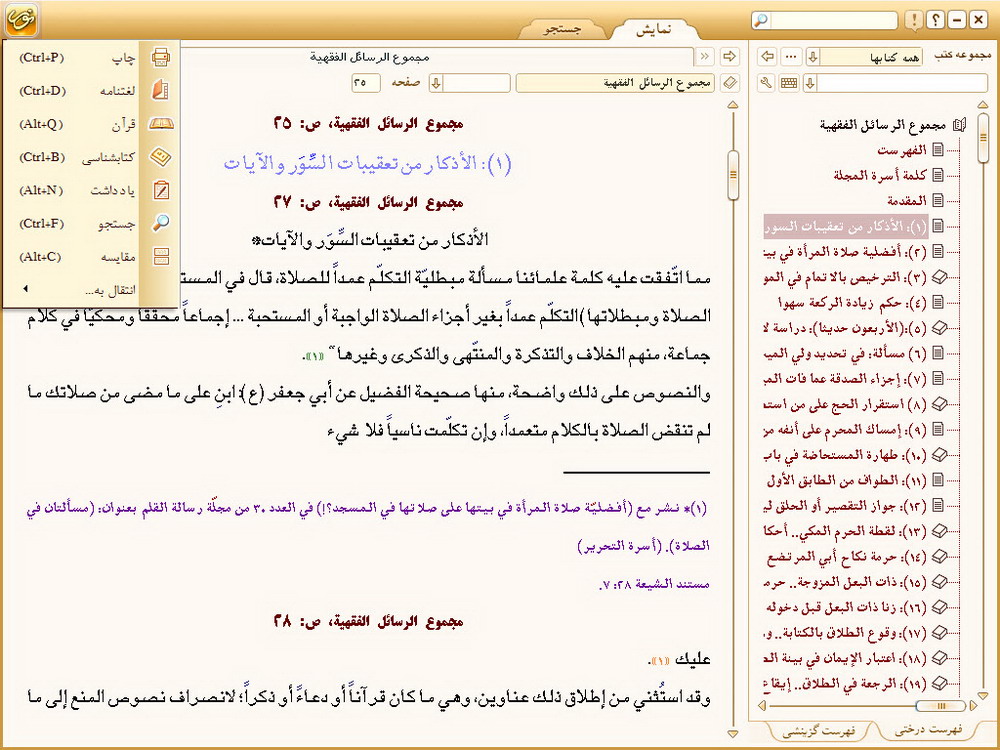Switch to the جستجو tab at top
This screenshot has height=750, width=1000.
click(562, 29)
